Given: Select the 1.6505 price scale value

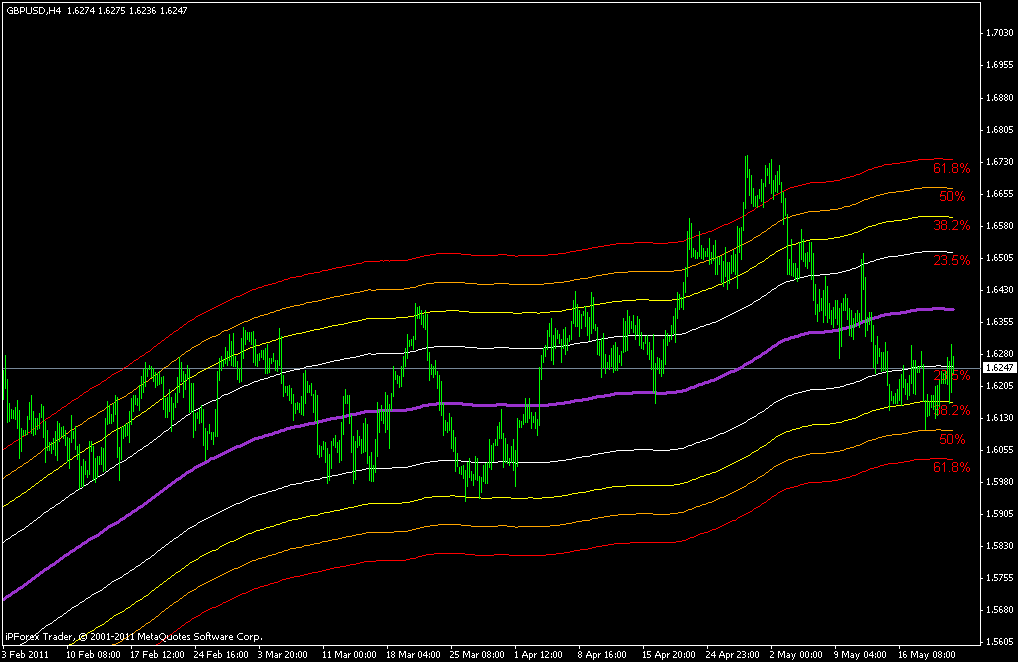Looking at the screenshot, I should coord(999,258).
